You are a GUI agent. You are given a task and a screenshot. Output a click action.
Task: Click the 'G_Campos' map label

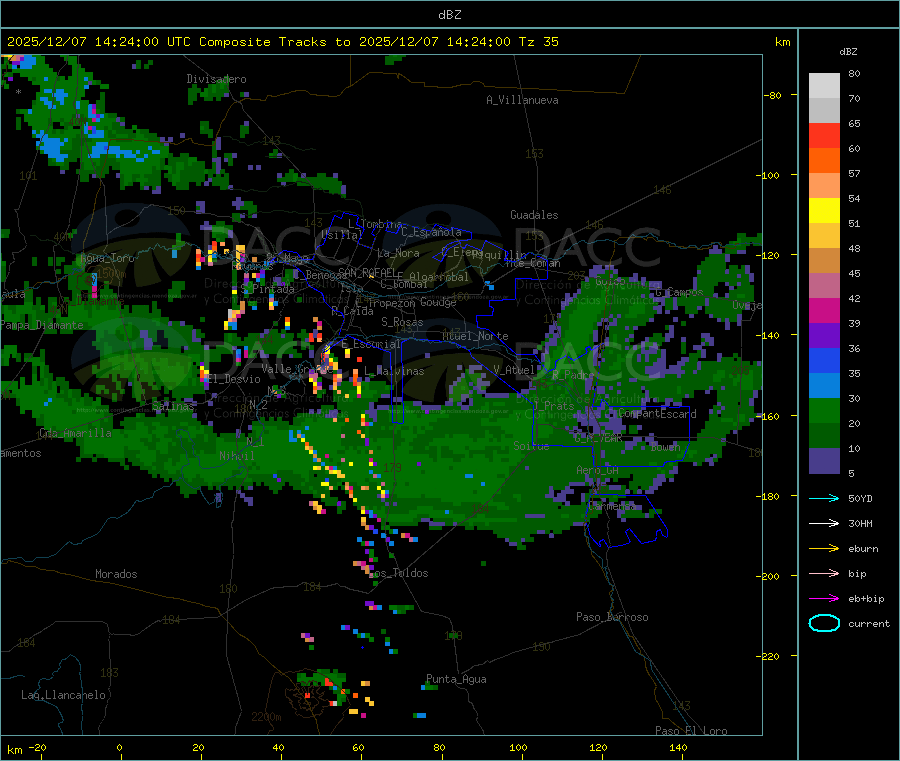(x=679, y=292)
